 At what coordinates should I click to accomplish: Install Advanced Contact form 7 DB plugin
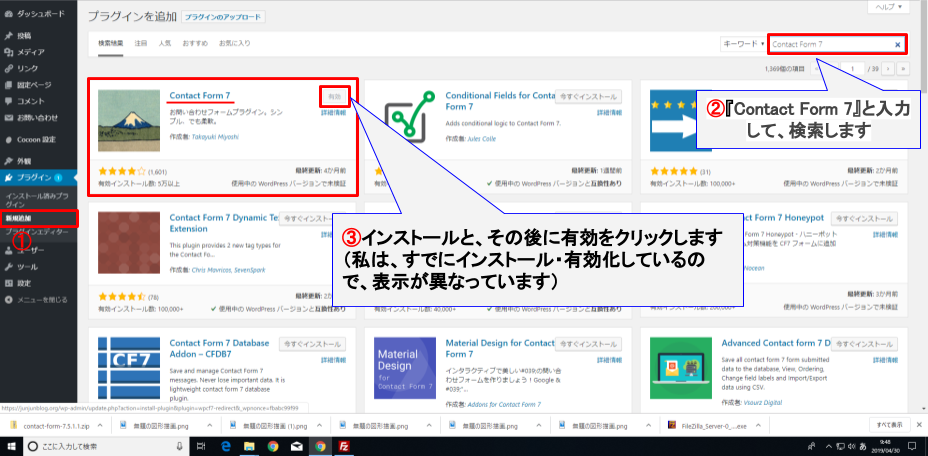864,344
